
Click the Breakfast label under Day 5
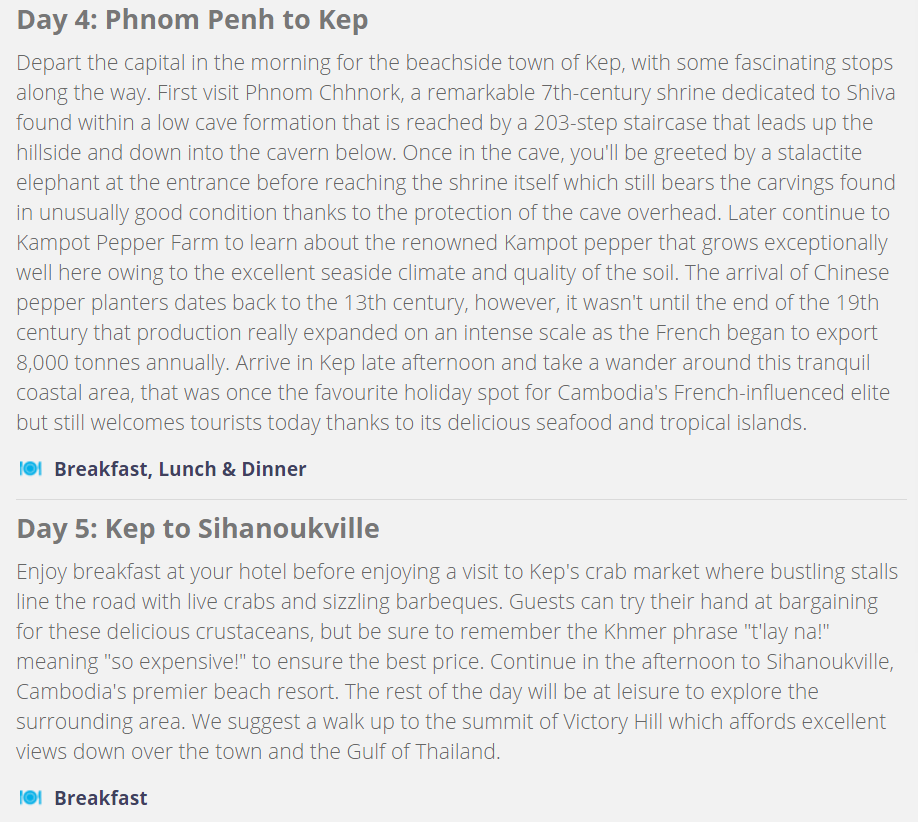[x=101, y=798]
